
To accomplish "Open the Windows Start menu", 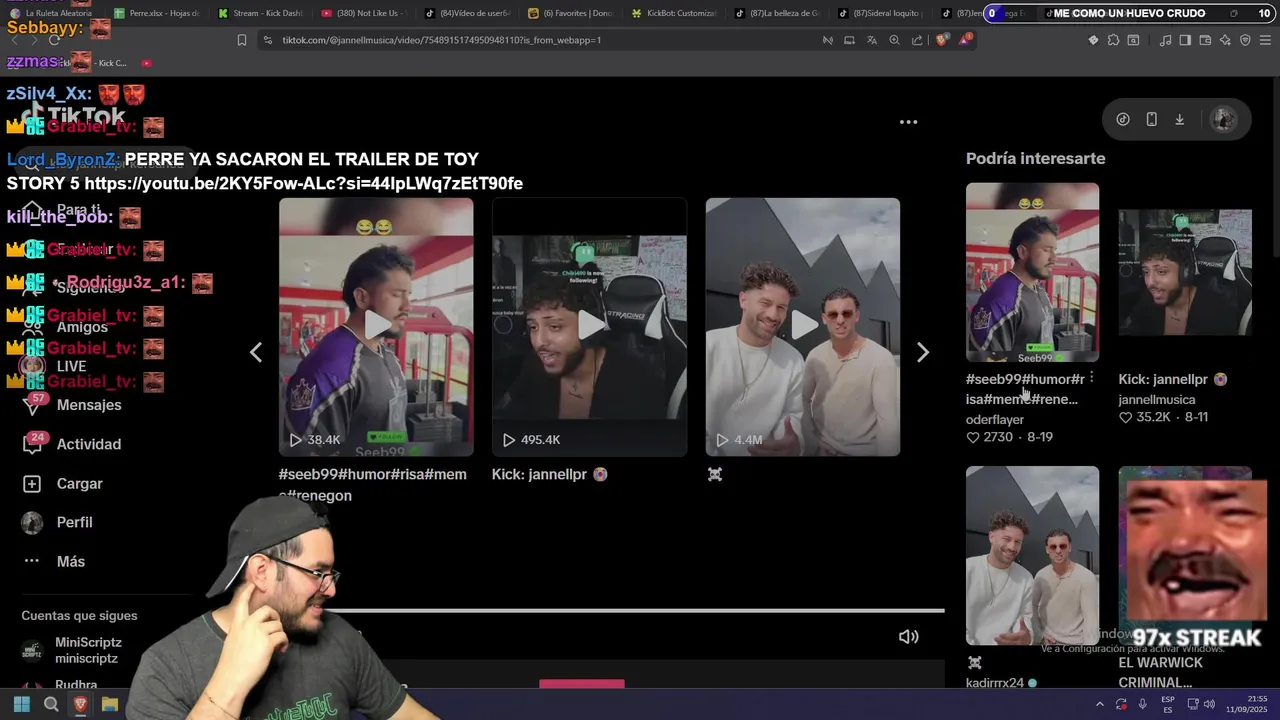I will (21, 704).
